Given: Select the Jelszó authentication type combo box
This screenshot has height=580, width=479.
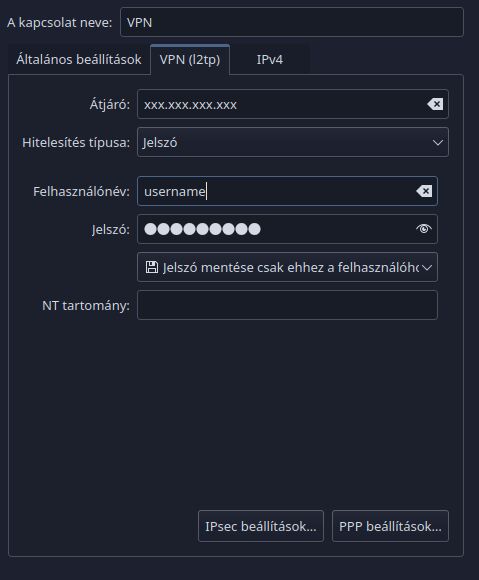Looking at the screenshot, I should click(x=293, y=142).
